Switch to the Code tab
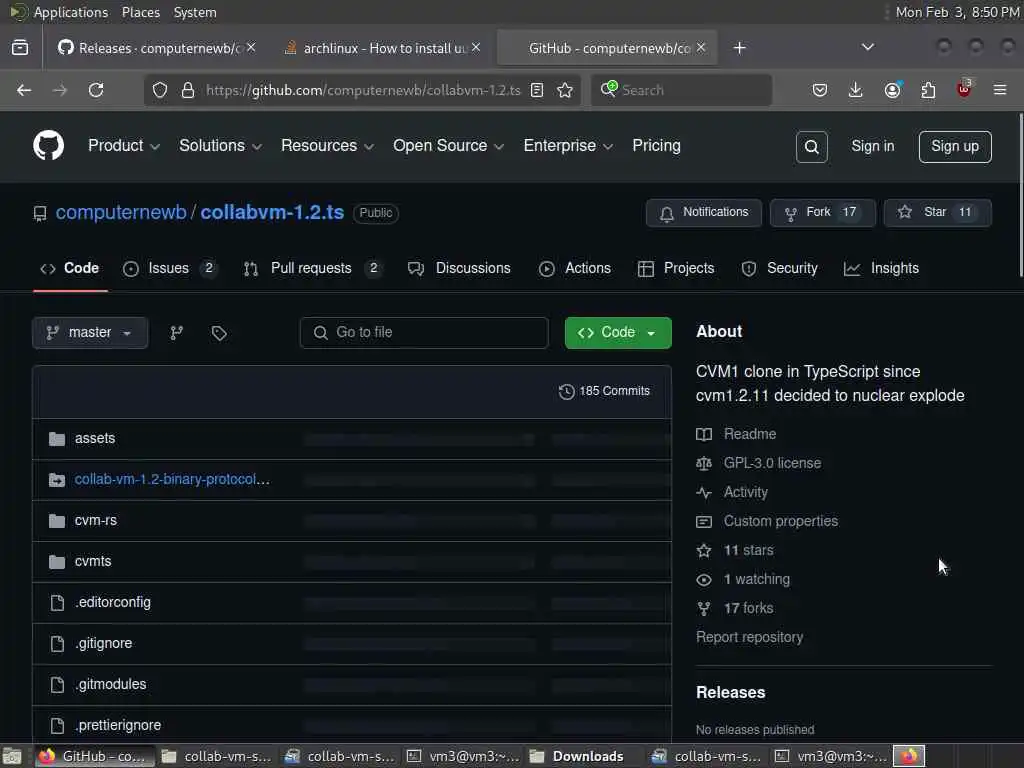The height and width of the screenshot is (768, 1024). coord(70,268)
